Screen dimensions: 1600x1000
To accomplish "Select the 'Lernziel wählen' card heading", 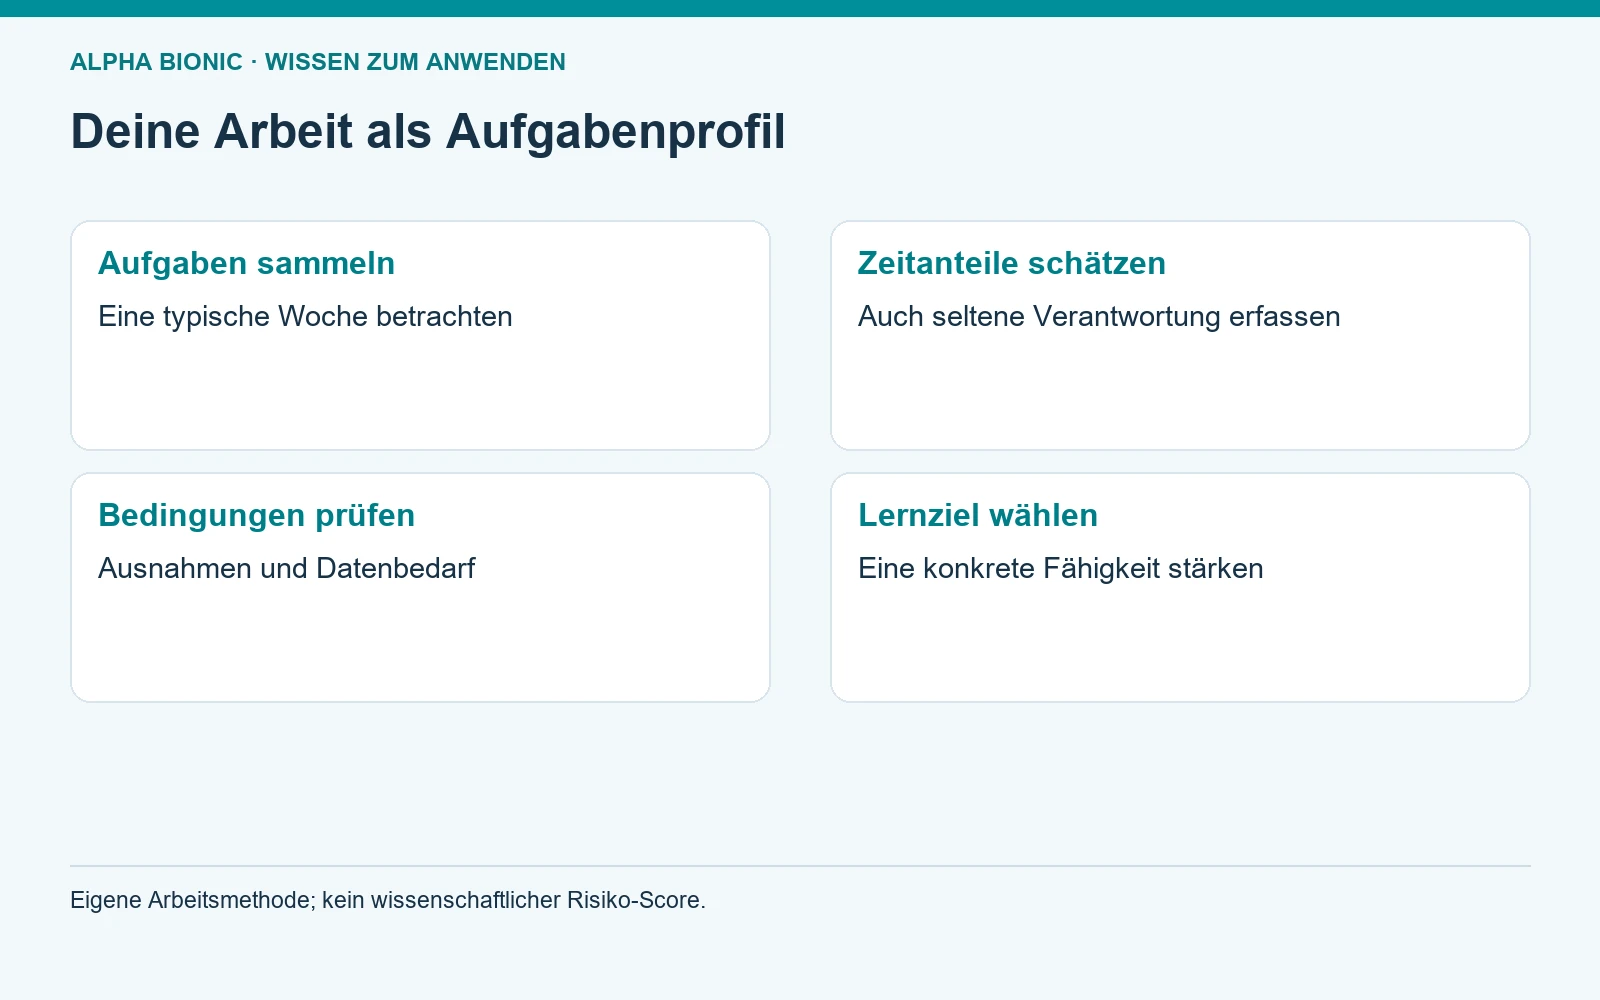I will 978,515.
